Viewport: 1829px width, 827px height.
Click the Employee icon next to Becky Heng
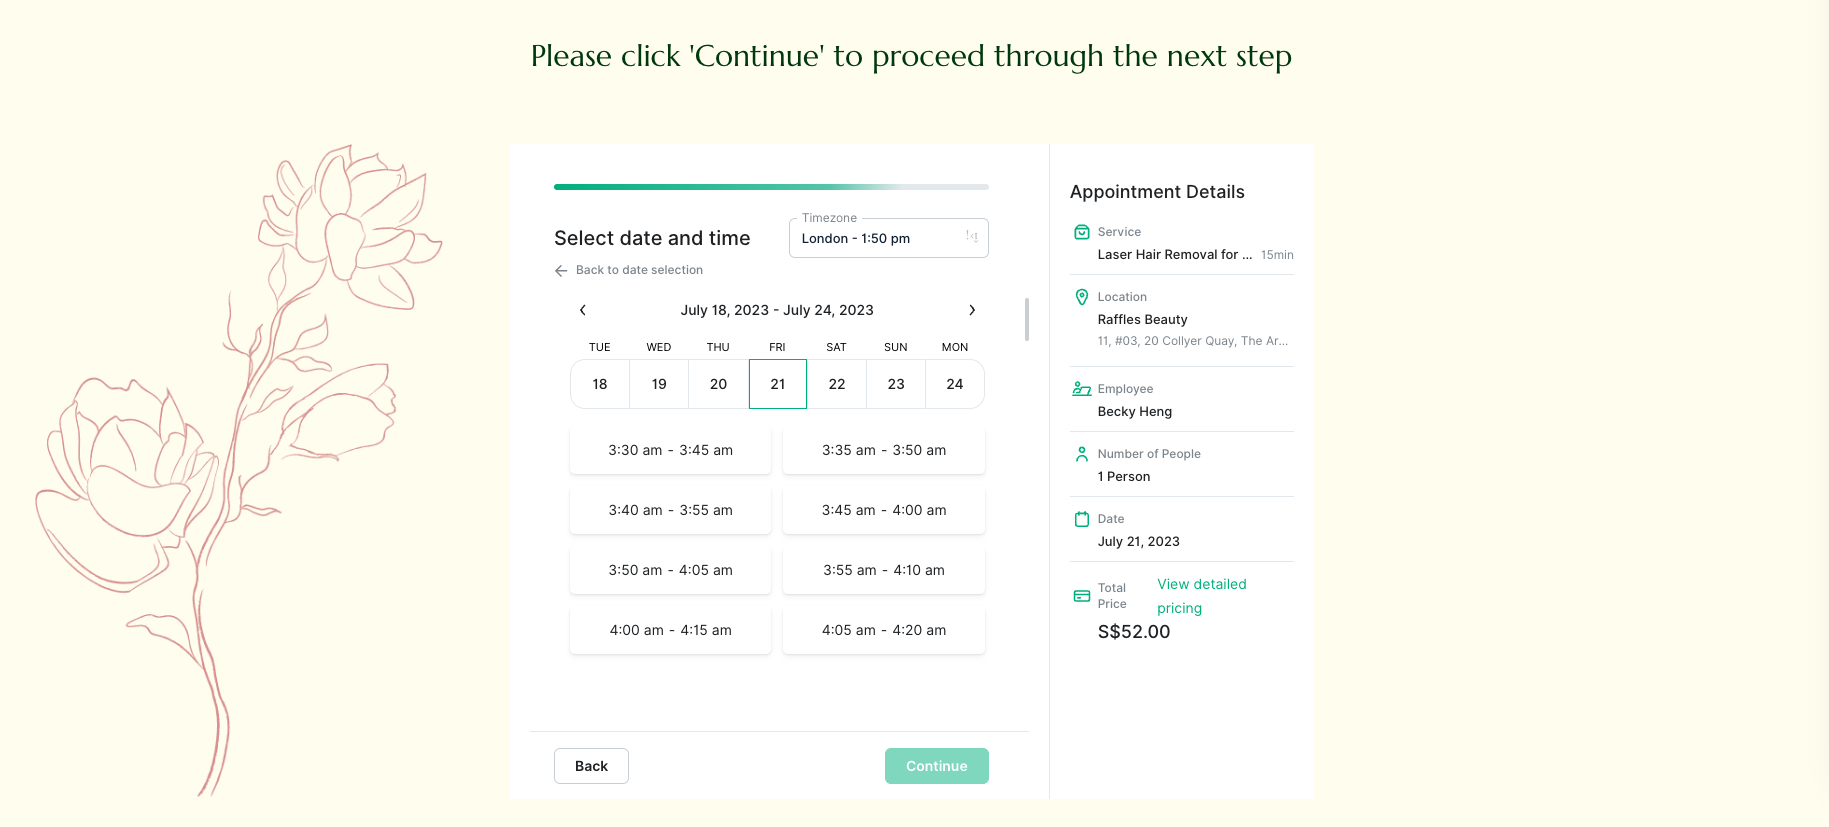pos(1081,388)
